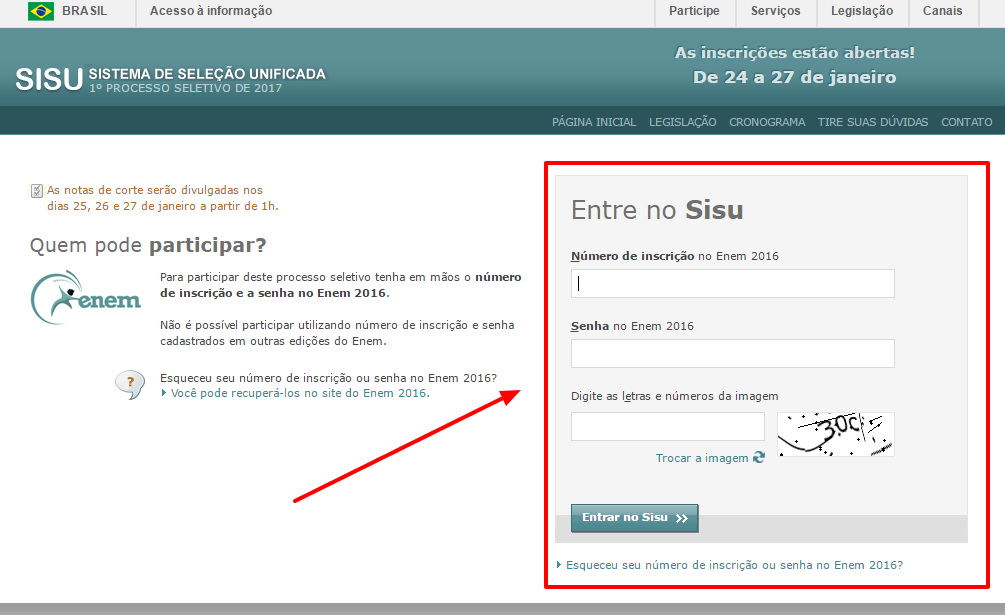Click the Enem logo
Image resolution: width=1005 pixels, height=615 pixels.
coord(86,298)
